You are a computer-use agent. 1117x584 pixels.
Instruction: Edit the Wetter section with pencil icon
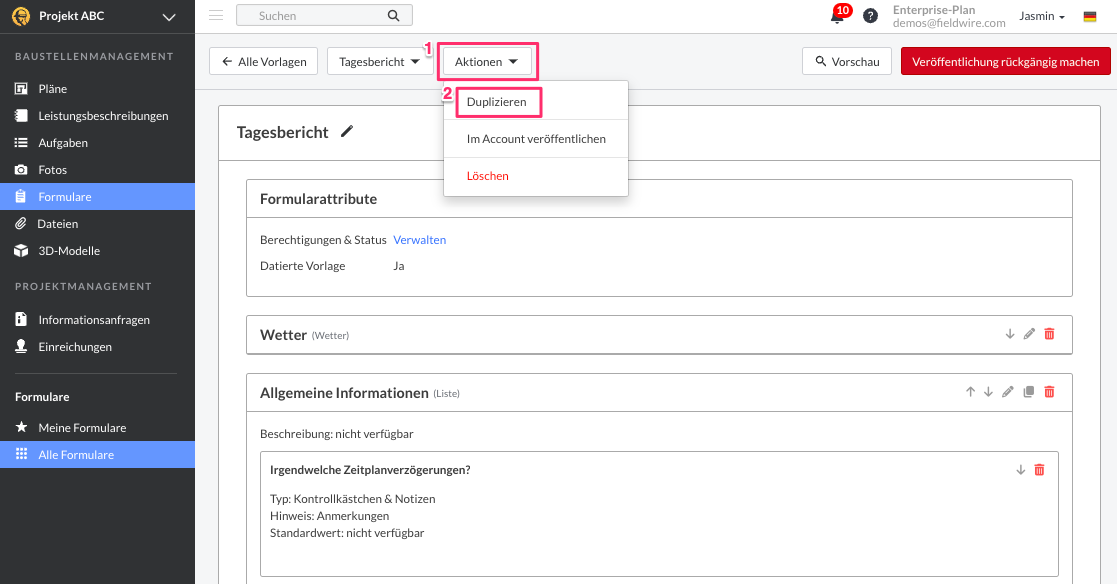click(1029, 334)
